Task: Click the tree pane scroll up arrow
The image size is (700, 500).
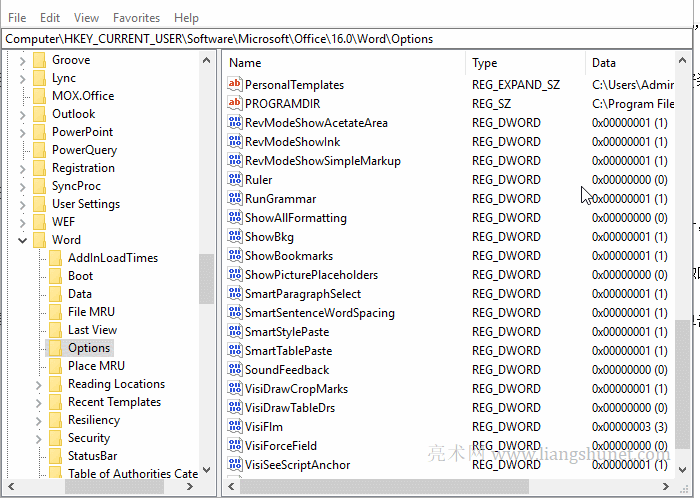Action: 206,60
